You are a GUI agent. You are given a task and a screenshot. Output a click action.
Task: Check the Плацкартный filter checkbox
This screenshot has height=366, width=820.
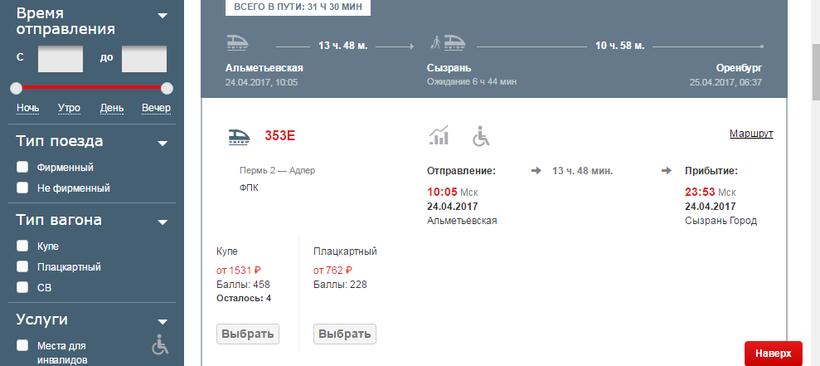coord(22,267)
